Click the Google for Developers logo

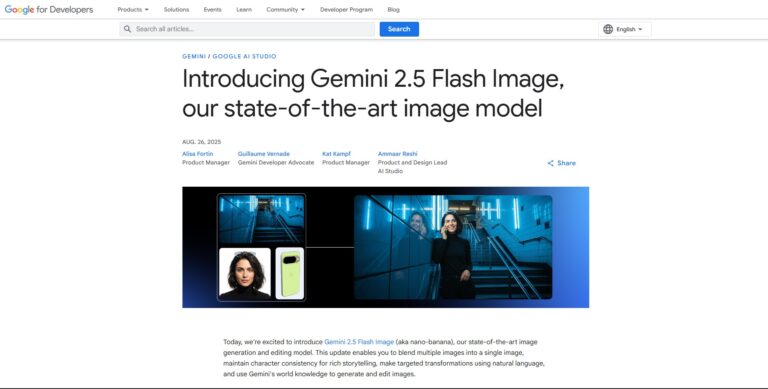tap(48, 9)
